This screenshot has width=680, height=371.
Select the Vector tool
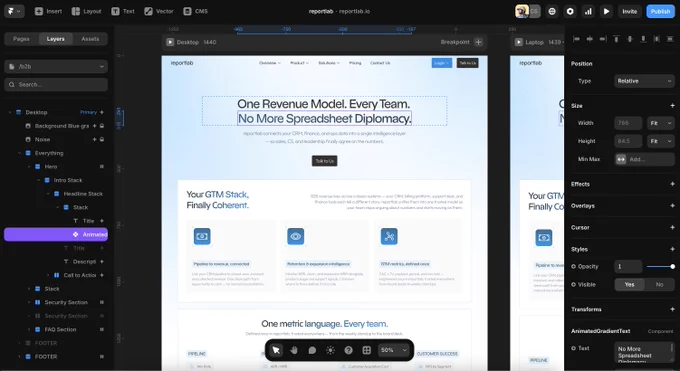[159, 11]
